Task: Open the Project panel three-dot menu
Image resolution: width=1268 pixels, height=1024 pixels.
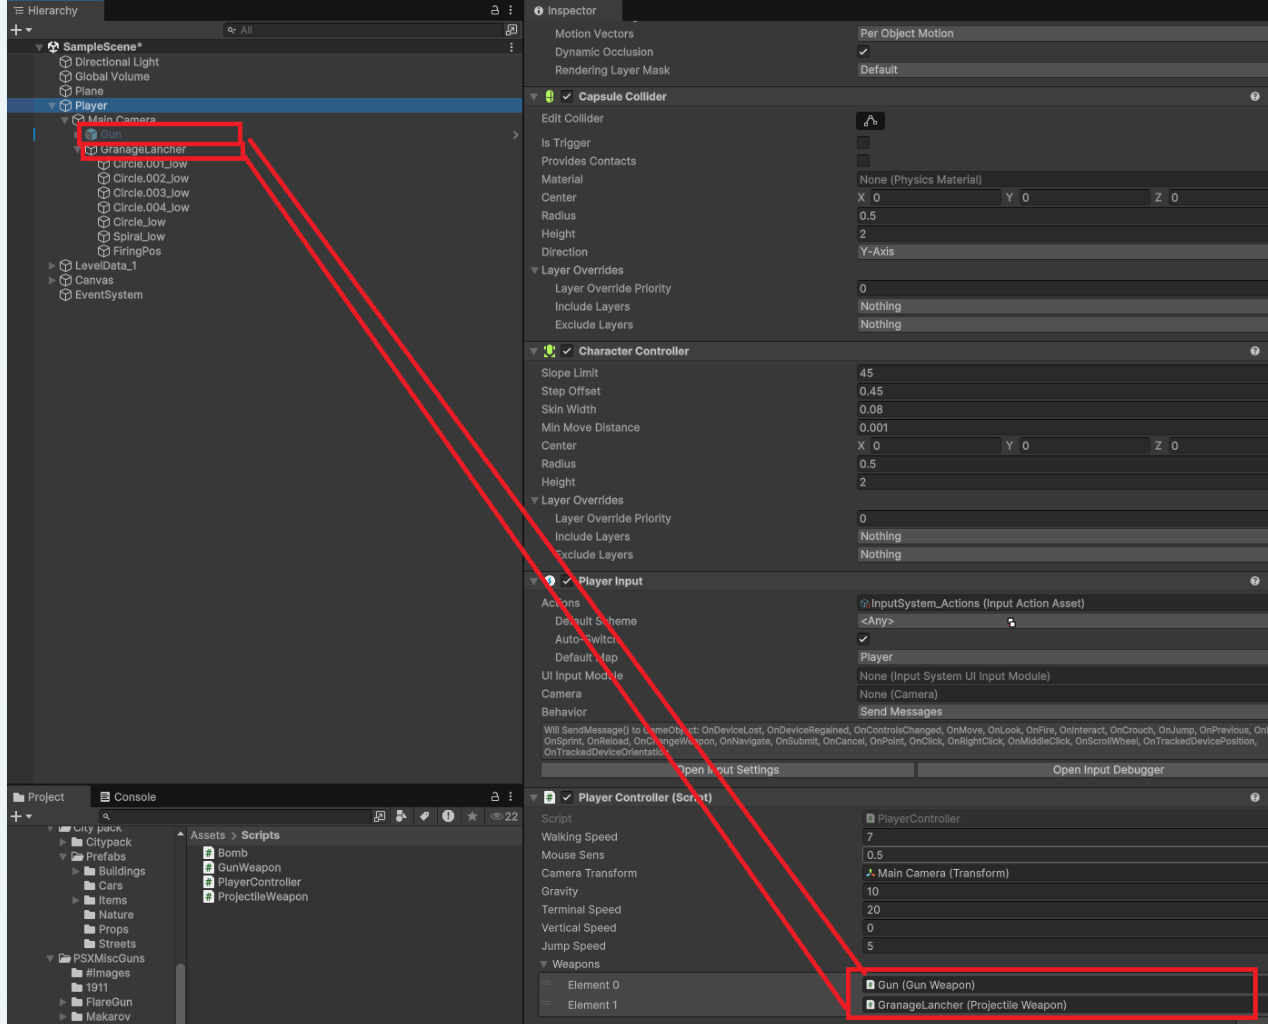Action: 510,797
